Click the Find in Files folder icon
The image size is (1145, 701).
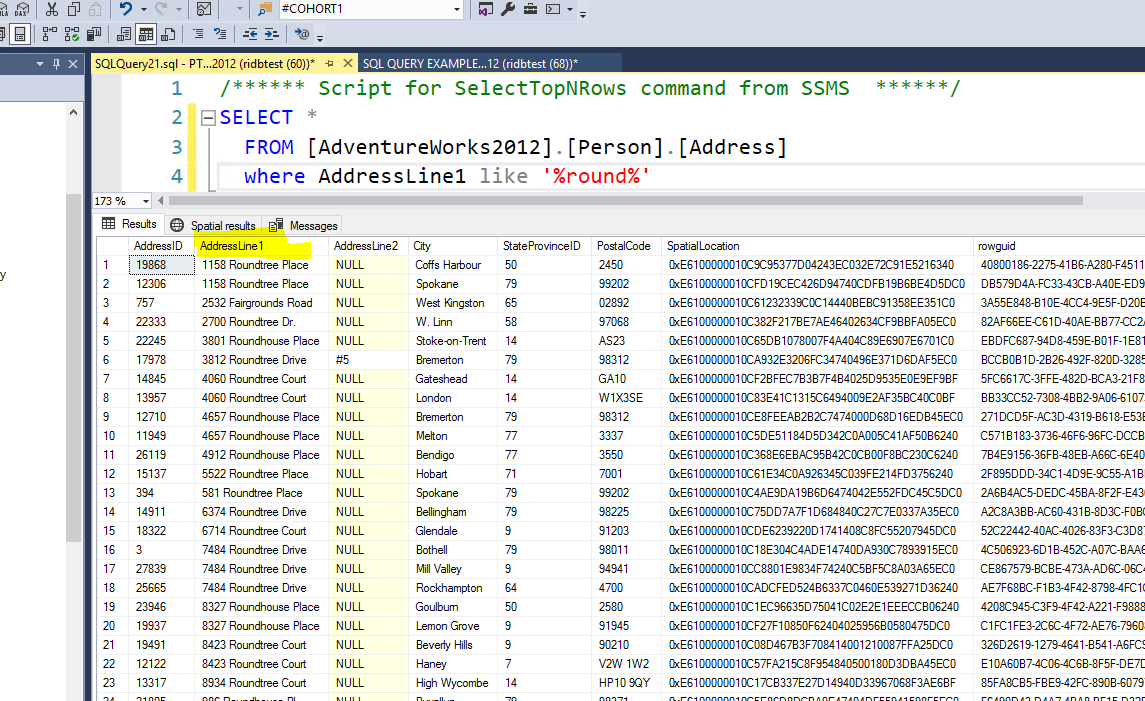click(264, 9)
